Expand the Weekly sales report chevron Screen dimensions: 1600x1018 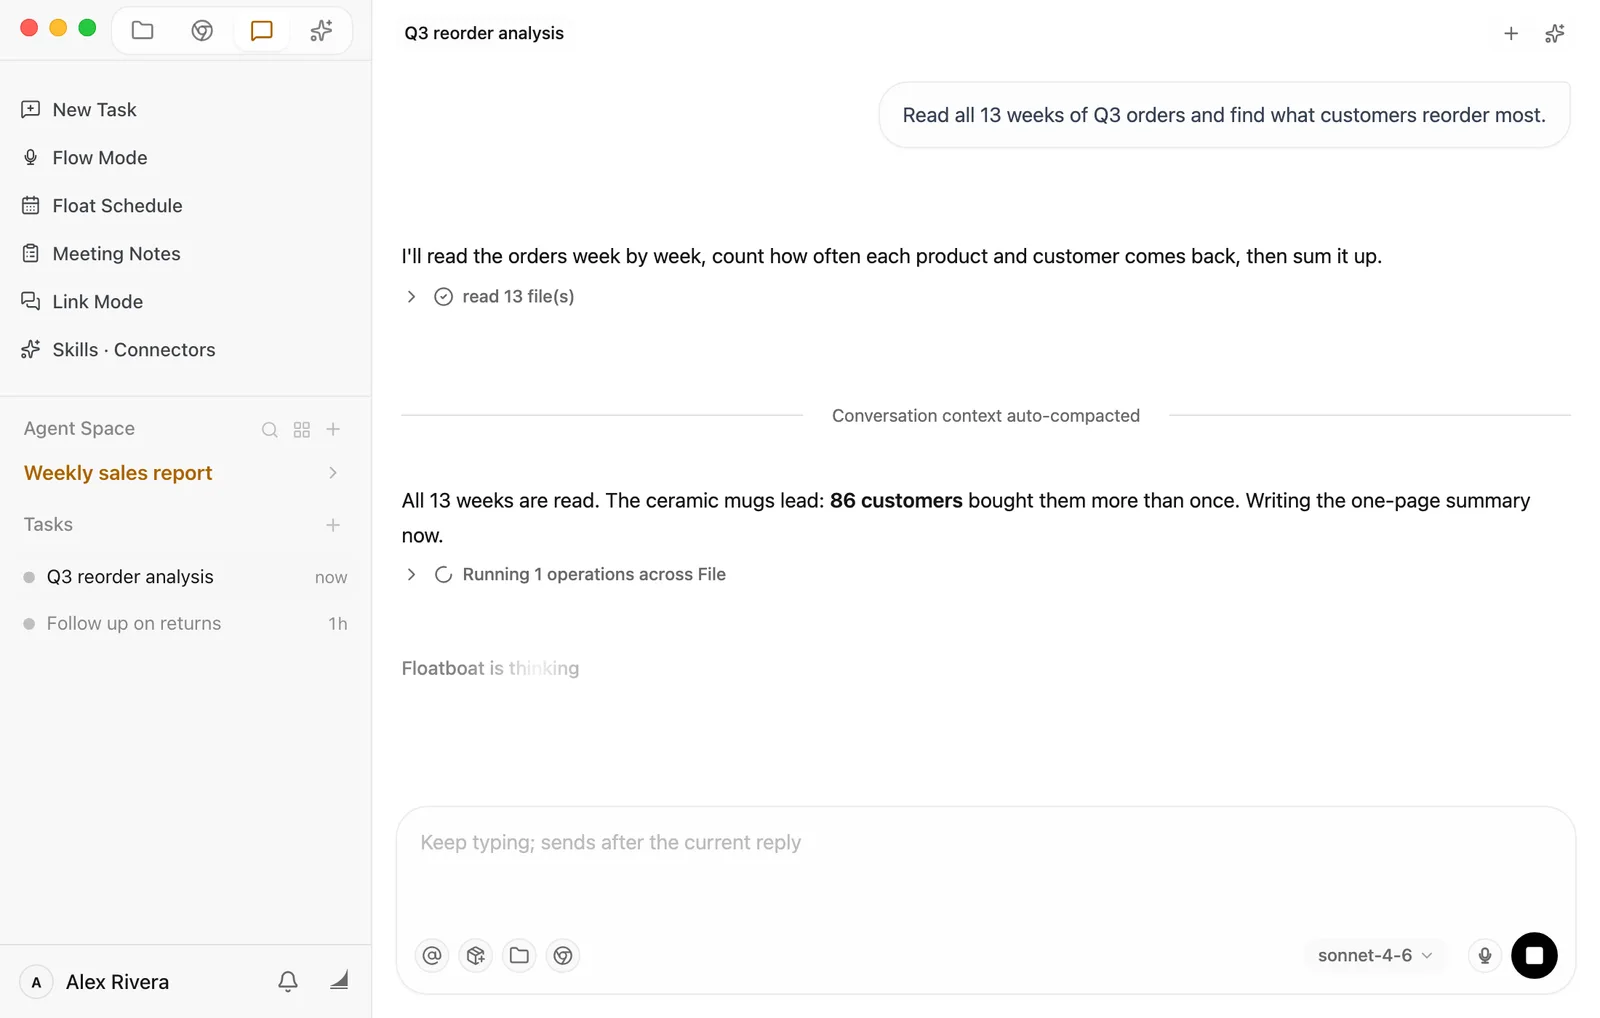click(x=333, y=473)
